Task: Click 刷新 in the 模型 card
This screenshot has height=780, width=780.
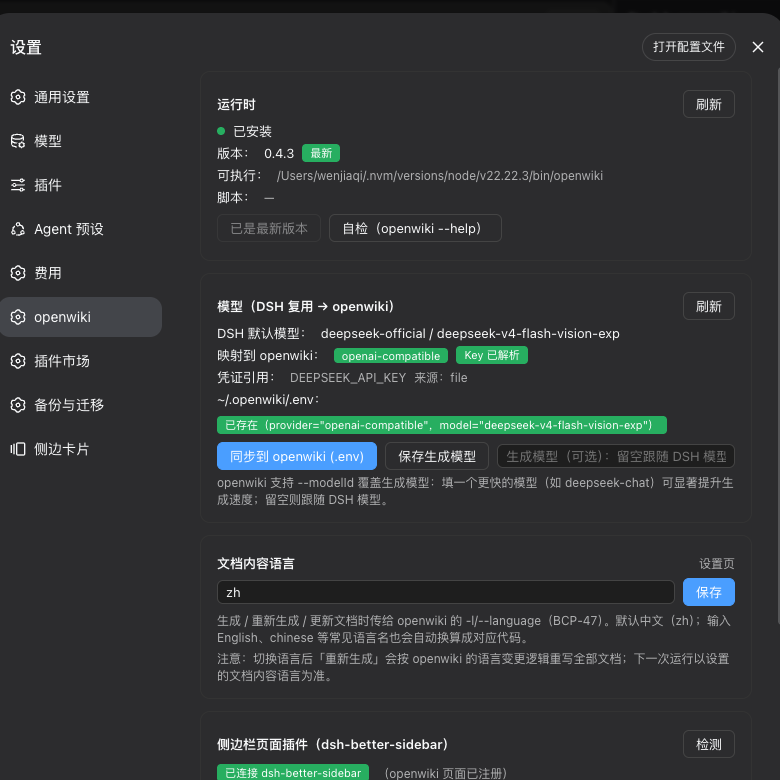Action: coord(708,306)
